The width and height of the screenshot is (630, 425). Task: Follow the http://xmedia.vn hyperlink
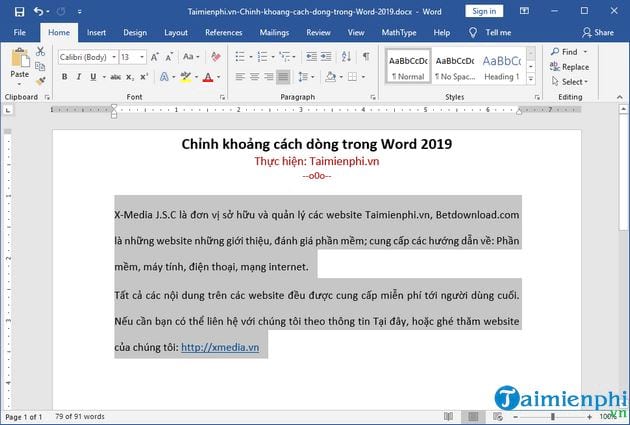click(x=220, y=347)
